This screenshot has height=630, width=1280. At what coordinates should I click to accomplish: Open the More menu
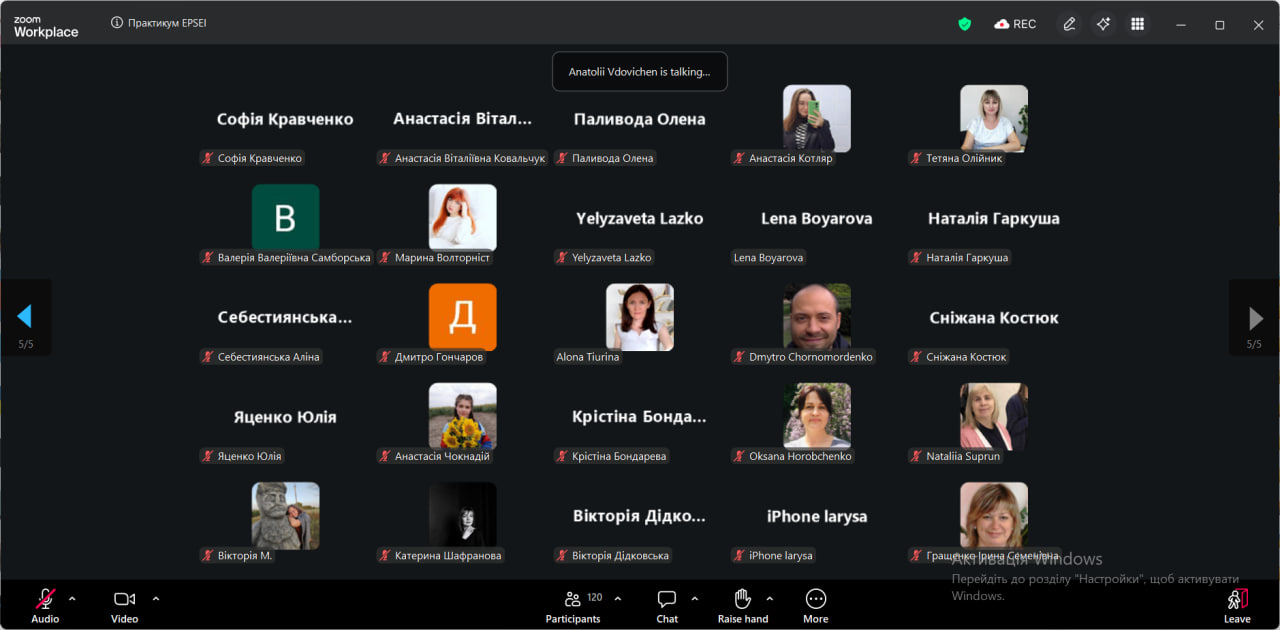(x=816, y=606)
